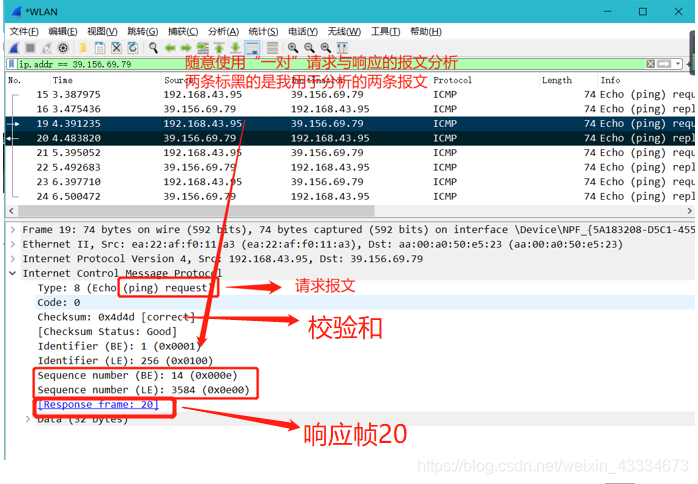Open capture options gear icon
698x484 pixels.
63,48
